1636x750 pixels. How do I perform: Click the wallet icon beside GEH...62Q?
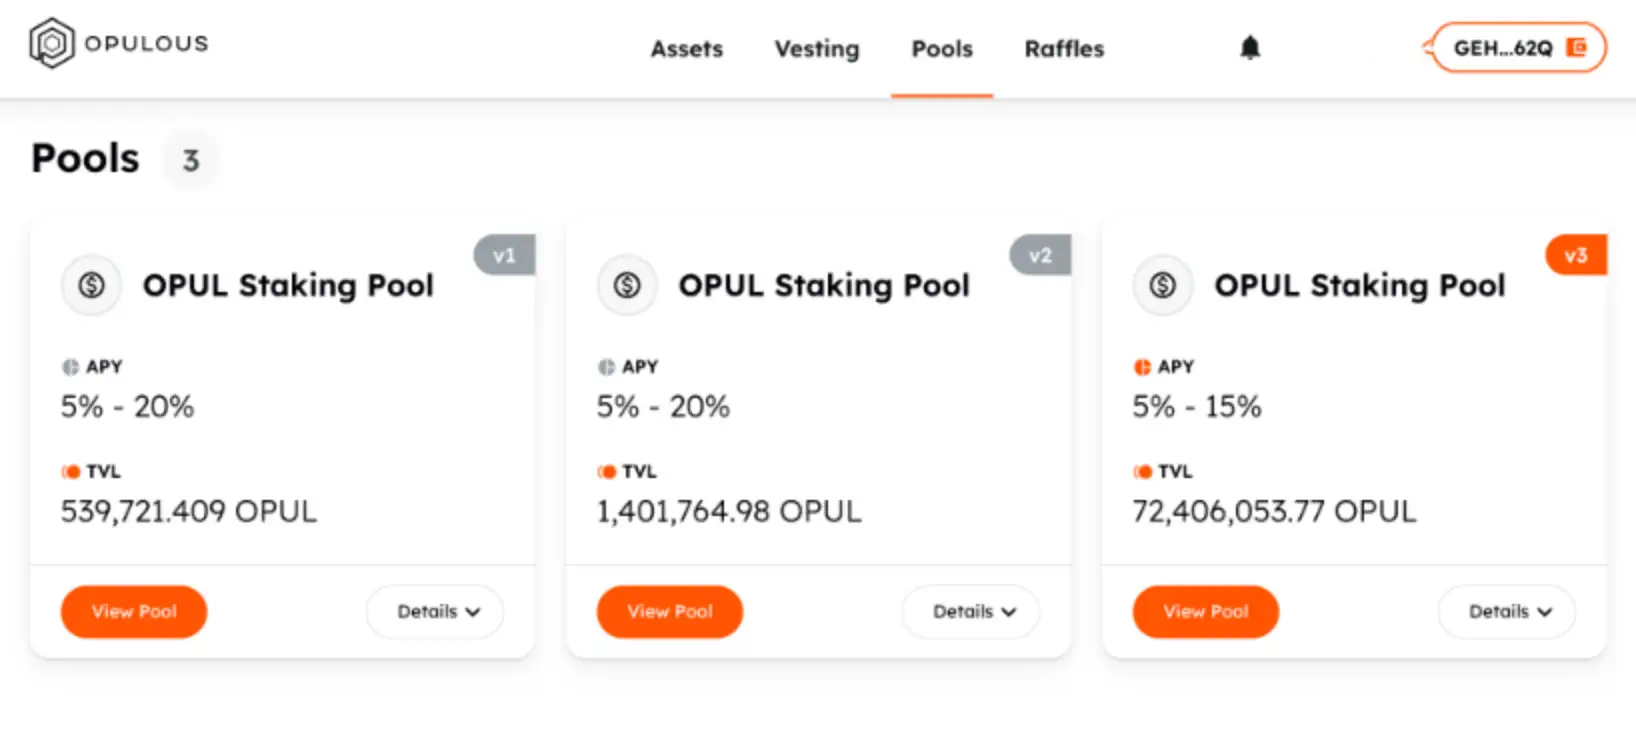(x=1576, y=48)
